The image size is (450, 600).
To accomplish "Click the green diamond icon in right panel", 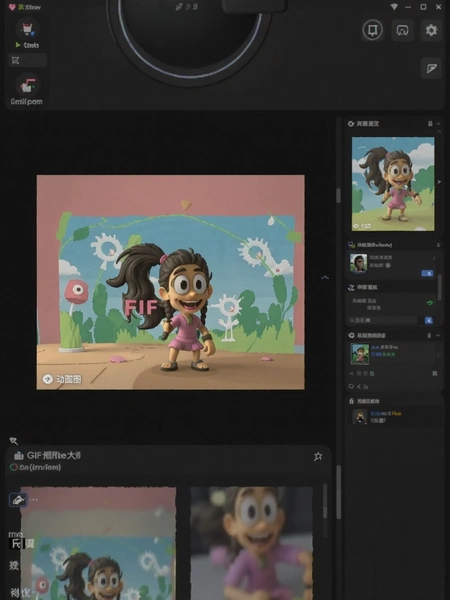I will coord(430,303).
